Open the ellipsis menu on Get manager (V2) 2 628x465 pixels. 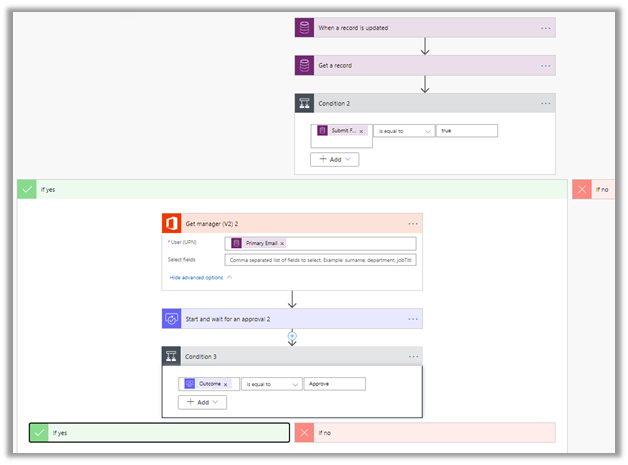[412, 223]
